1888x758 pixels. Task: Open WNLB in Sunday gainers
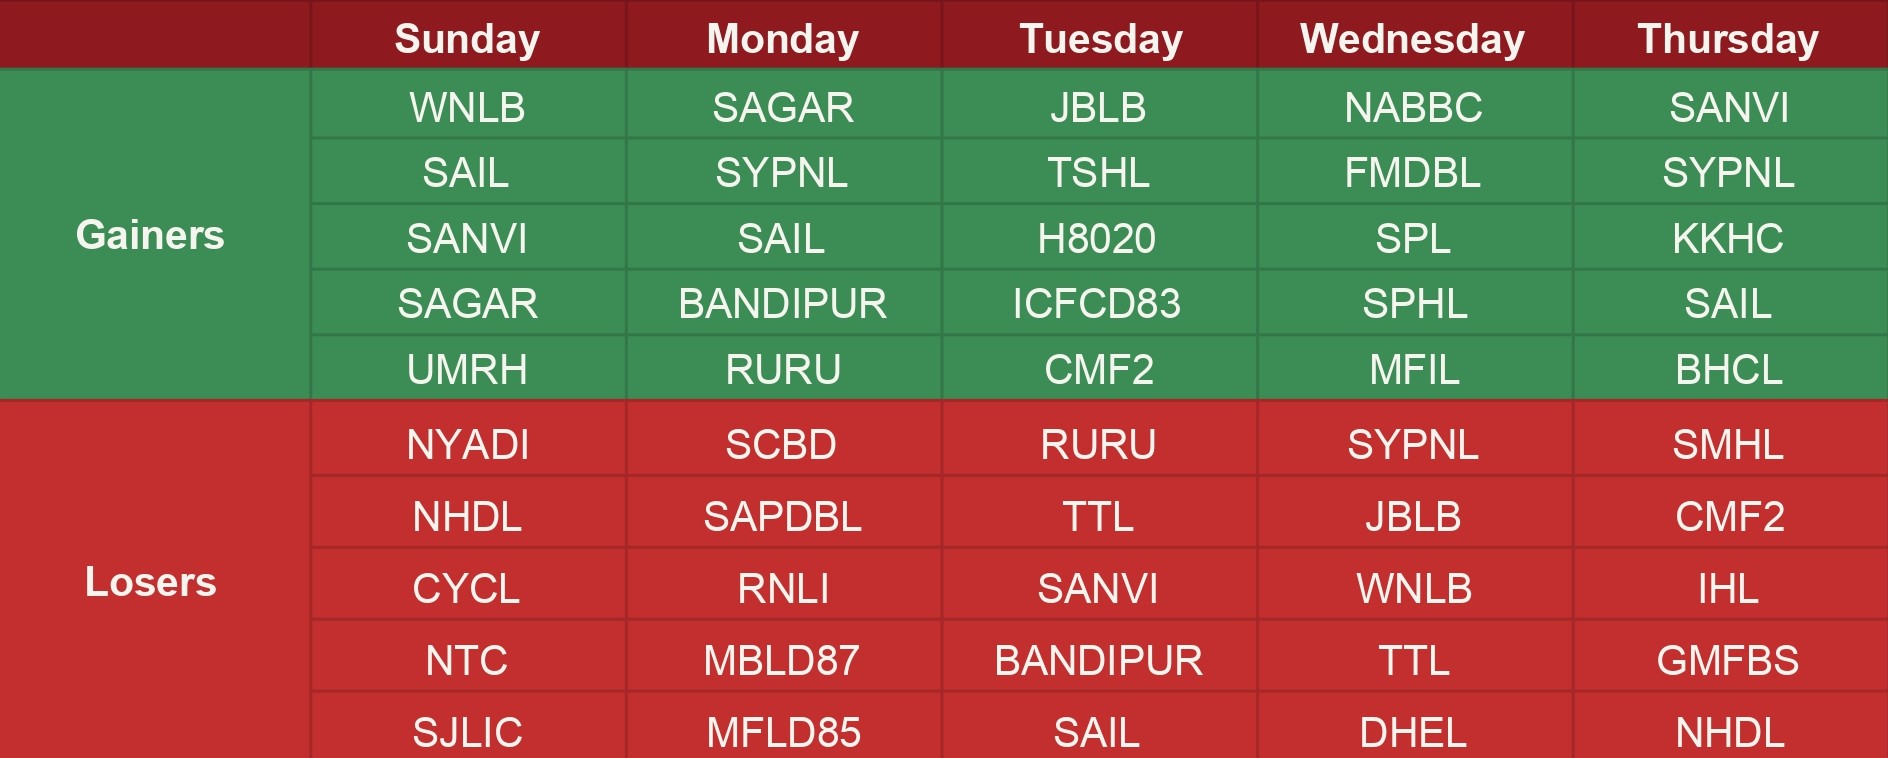pyautogui.click(x=467, y=107)
